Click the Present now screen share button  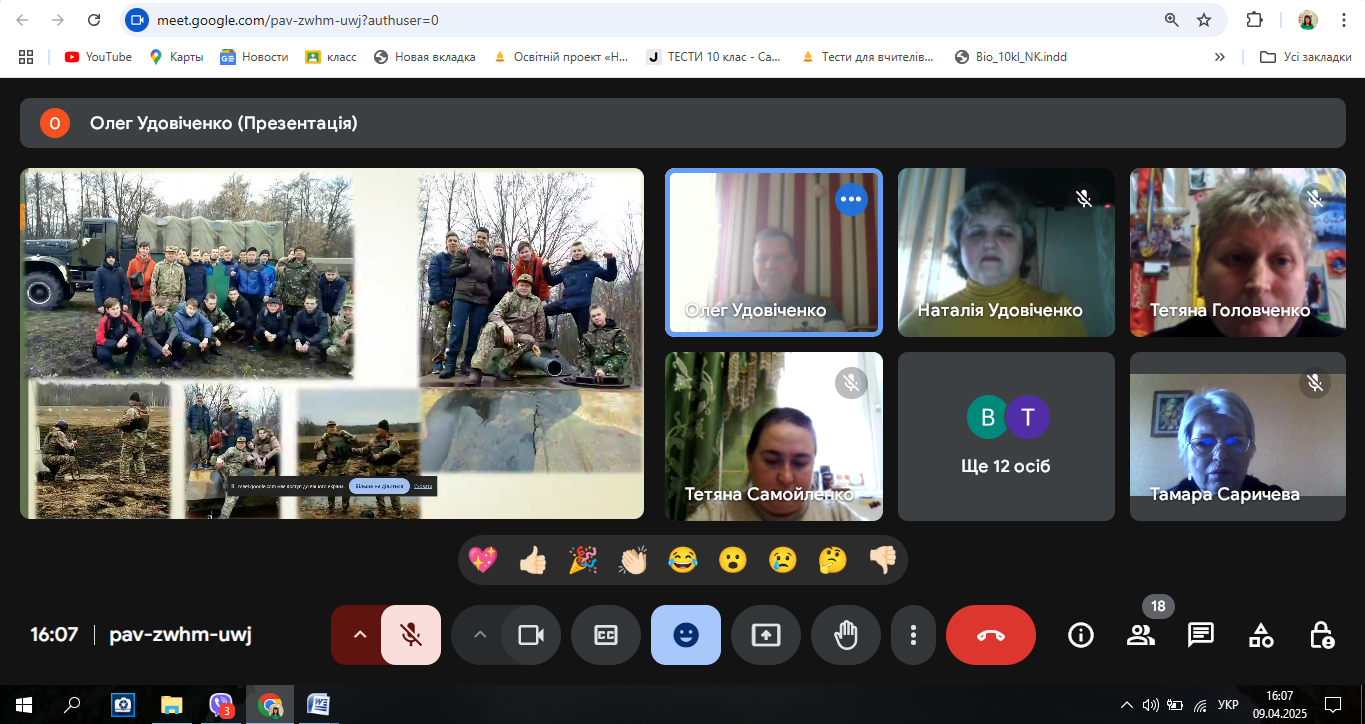(x=766, y=635)
